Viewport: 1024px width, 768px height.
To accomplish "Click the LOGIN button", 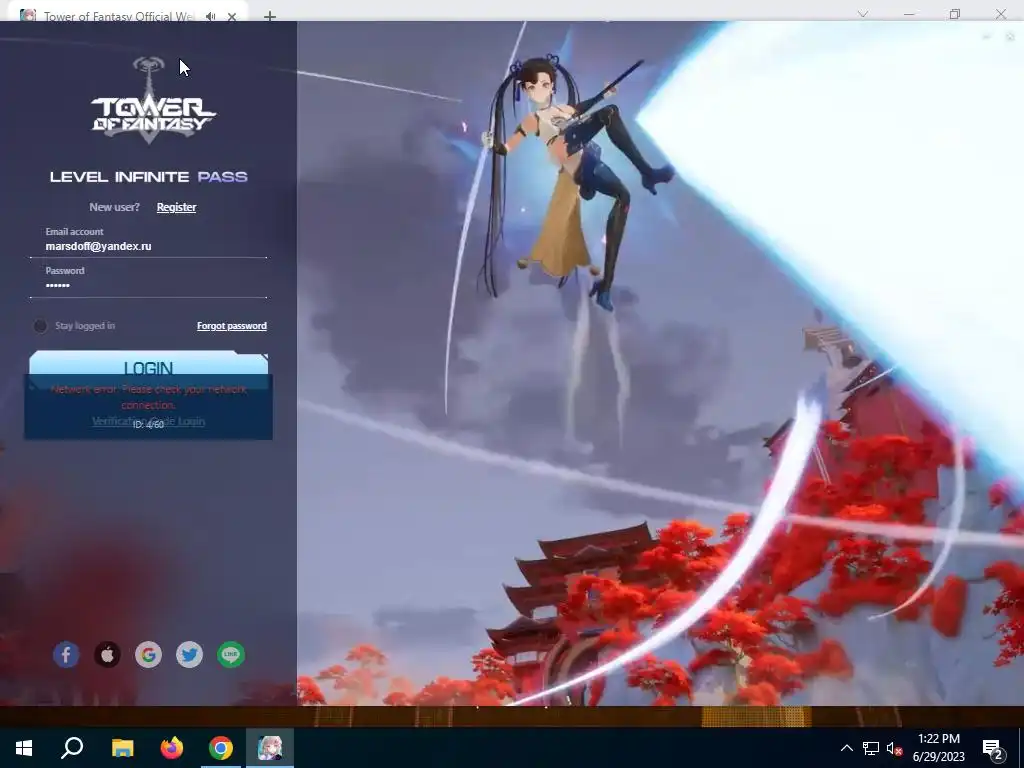I will coord(149,366).
